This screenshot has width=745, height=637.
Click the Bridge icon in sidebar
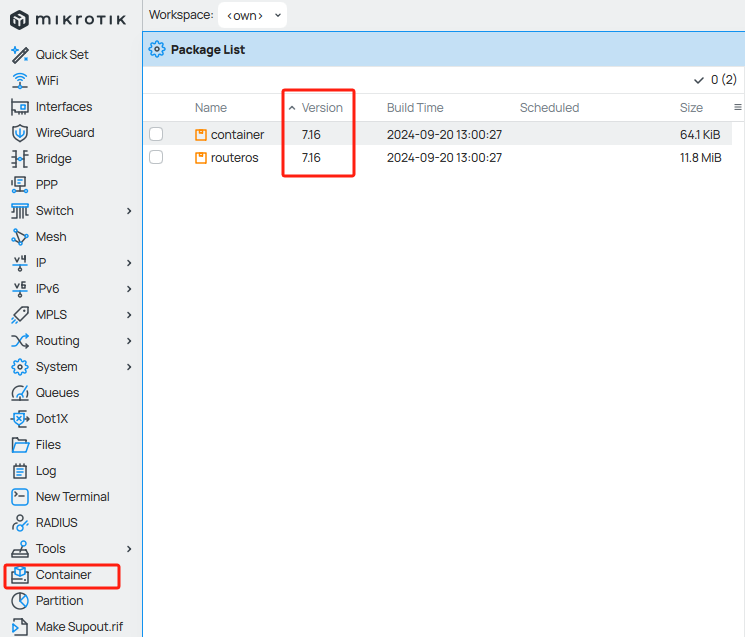19,159
